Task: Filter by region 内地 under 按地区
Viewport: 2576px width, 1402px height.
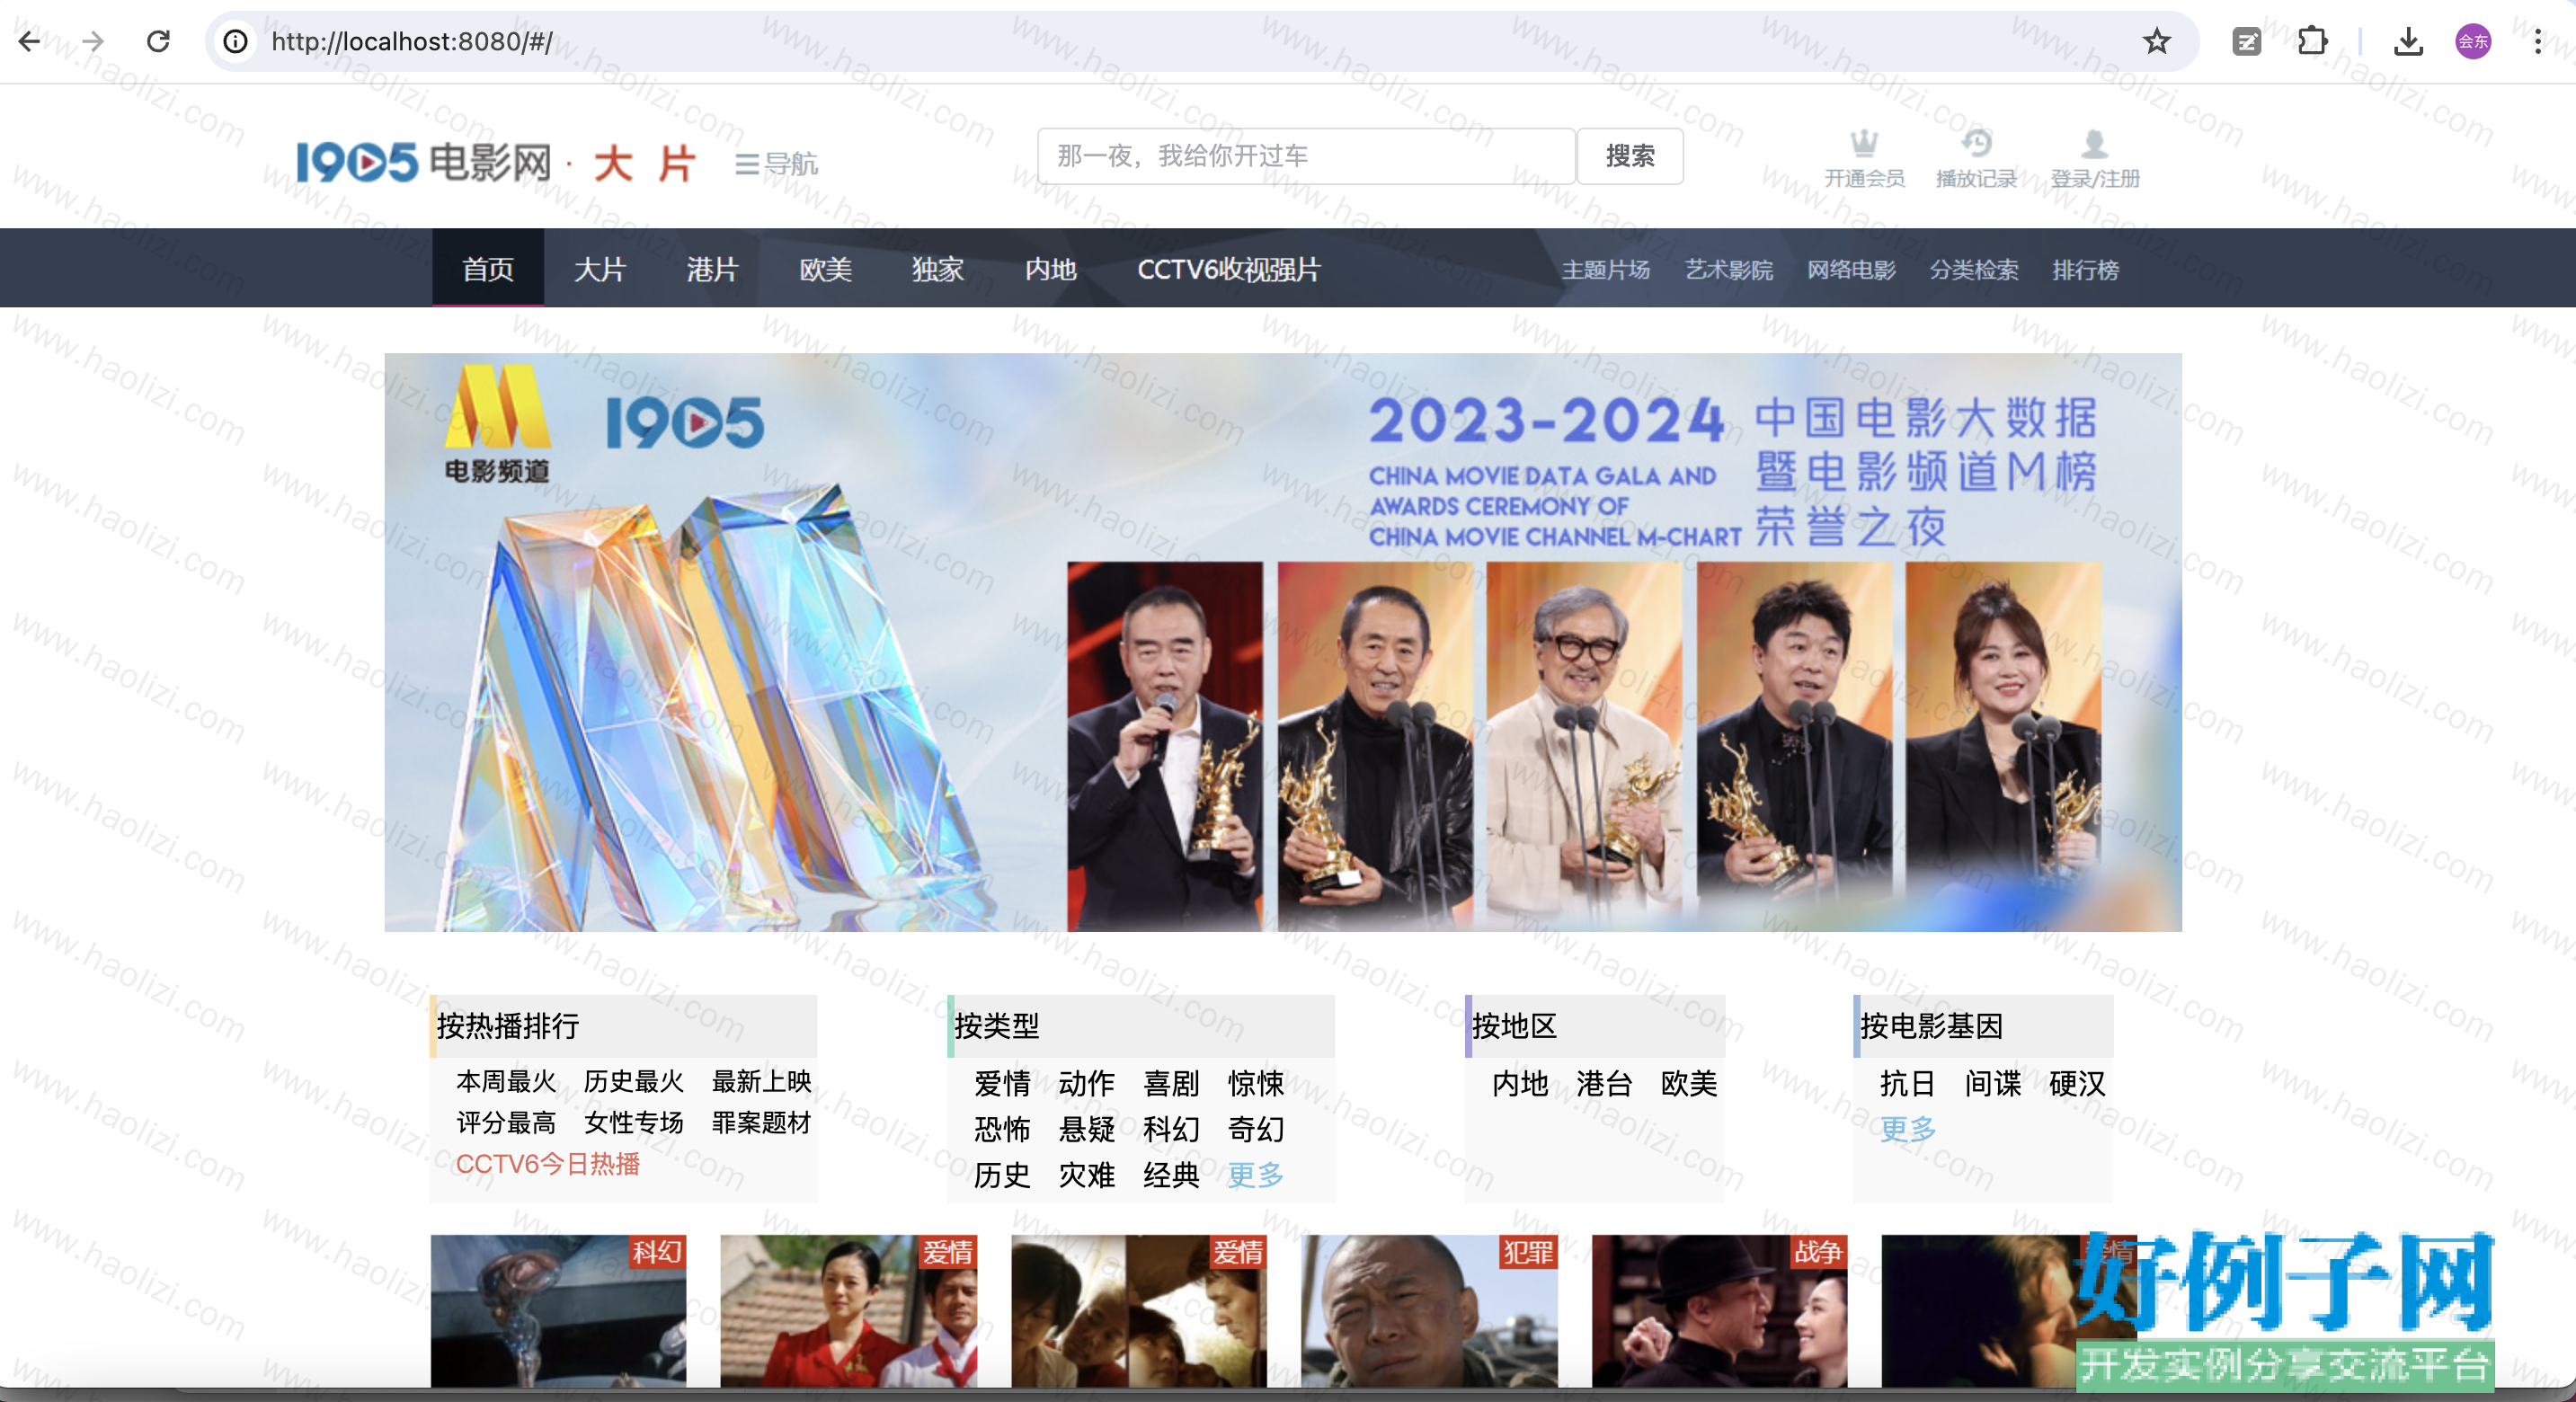Action: point(1520,1083)
